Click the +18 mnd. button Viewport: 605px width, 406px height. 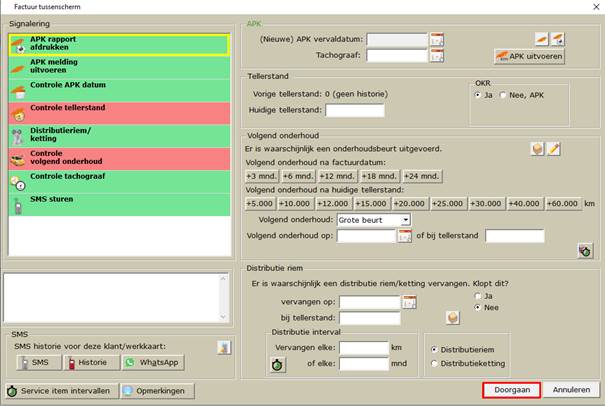[379, 176]
